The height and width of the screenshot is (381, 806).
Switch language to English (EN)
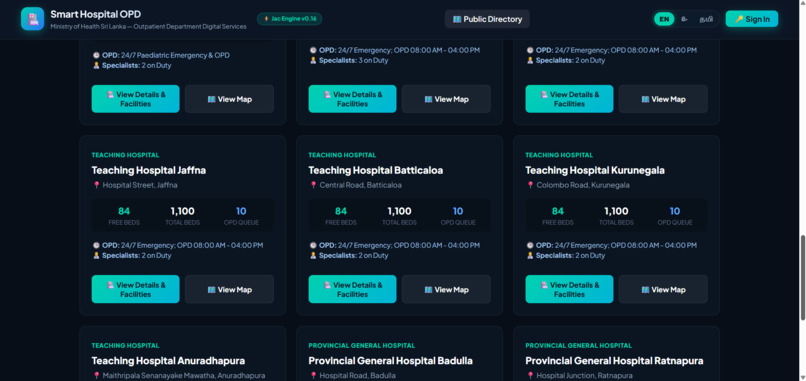click(664, 20)
